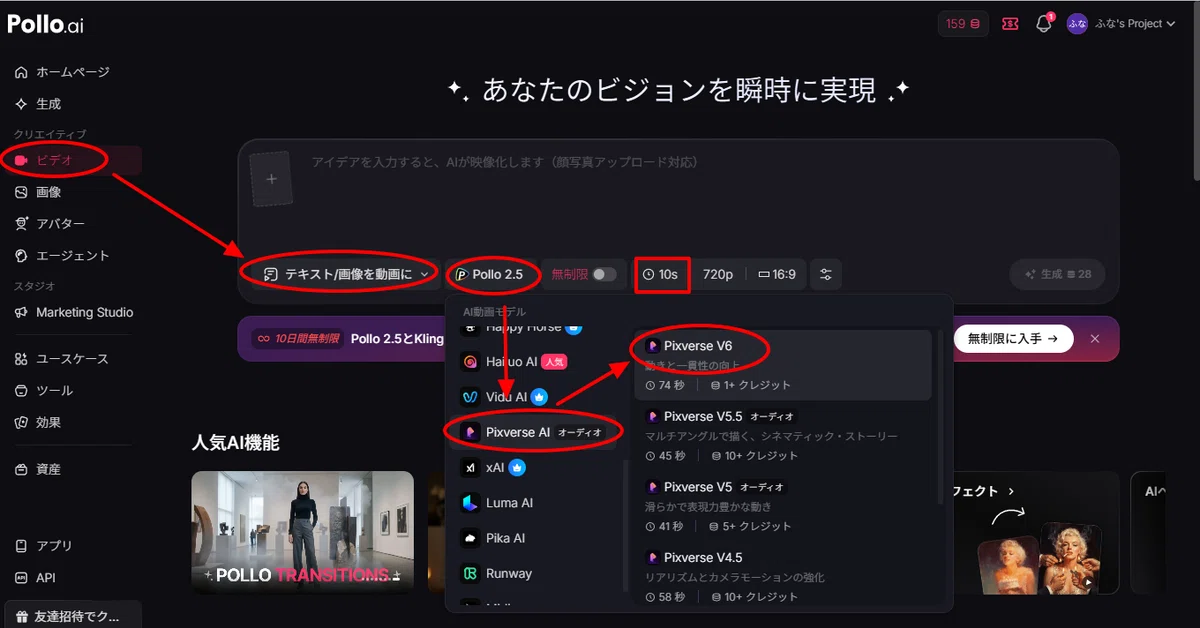
Task: Select Pixverse AI model family
Action: [533, 432]
